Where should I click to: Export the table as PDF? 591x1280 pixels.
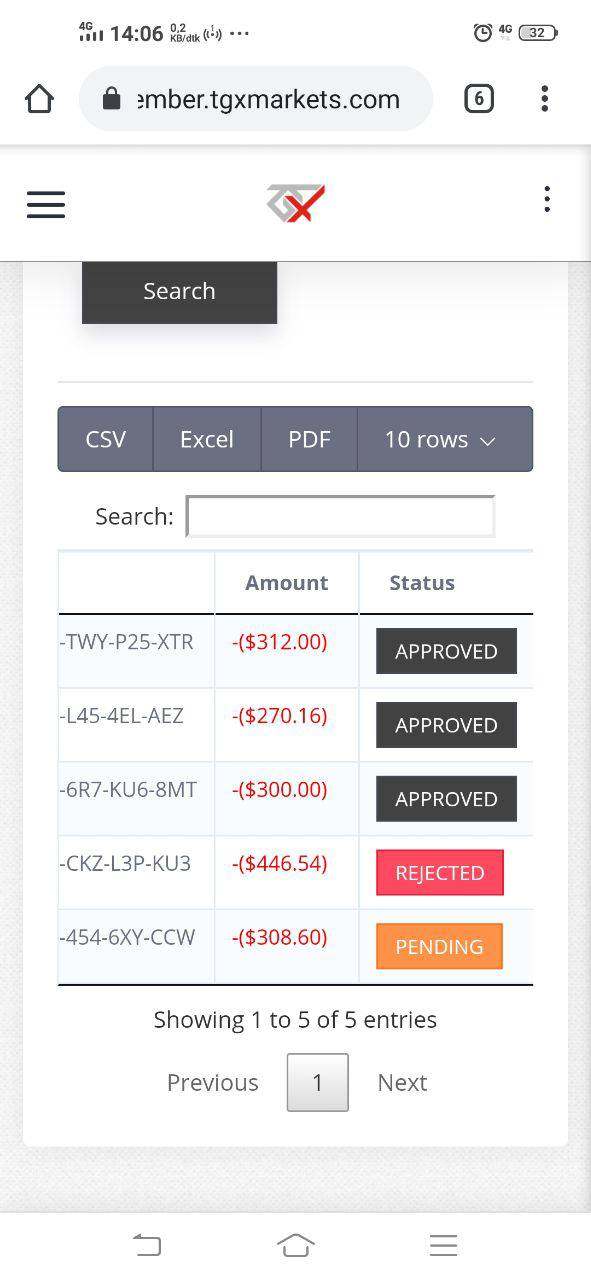pyautogui.click(x=309, y=439)
